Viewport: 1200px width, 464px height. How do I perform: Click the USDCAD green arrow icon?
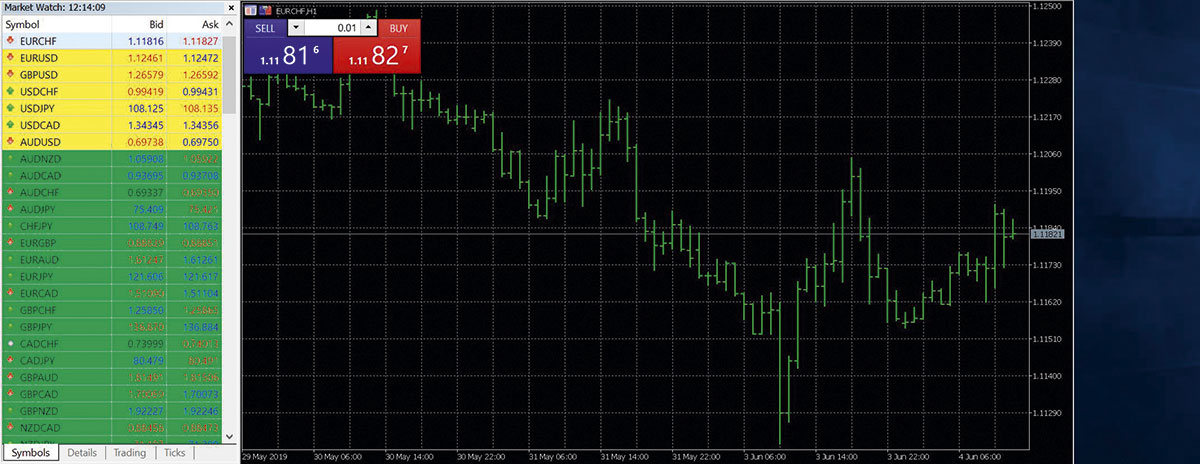9,125
